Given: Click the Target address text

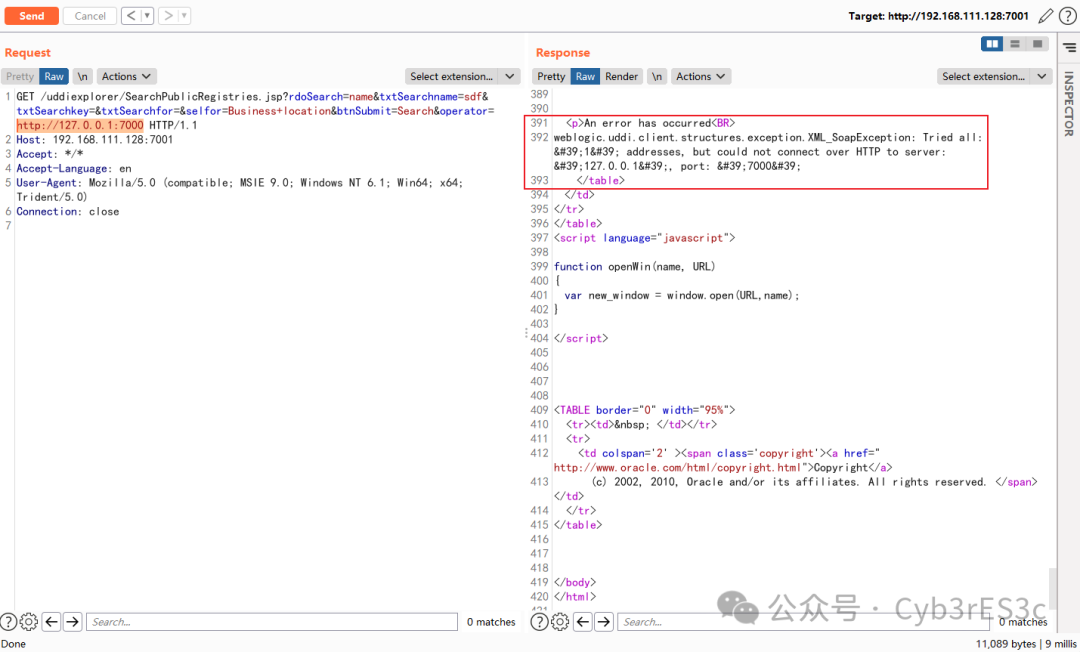Looking at the screenshot, I should [939, 16].
